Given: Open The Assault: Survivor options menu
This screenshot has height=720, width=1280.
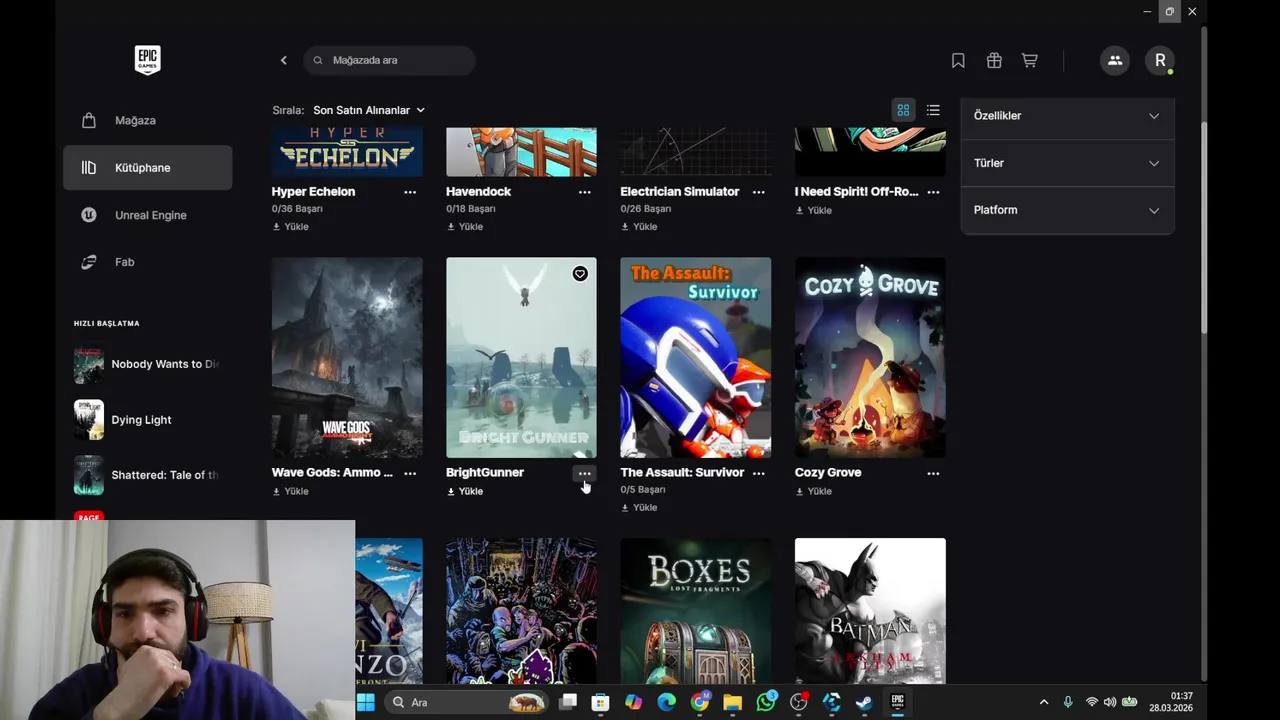Looking at the screenshot, I should pyautogui.click(x=759, y=473).
